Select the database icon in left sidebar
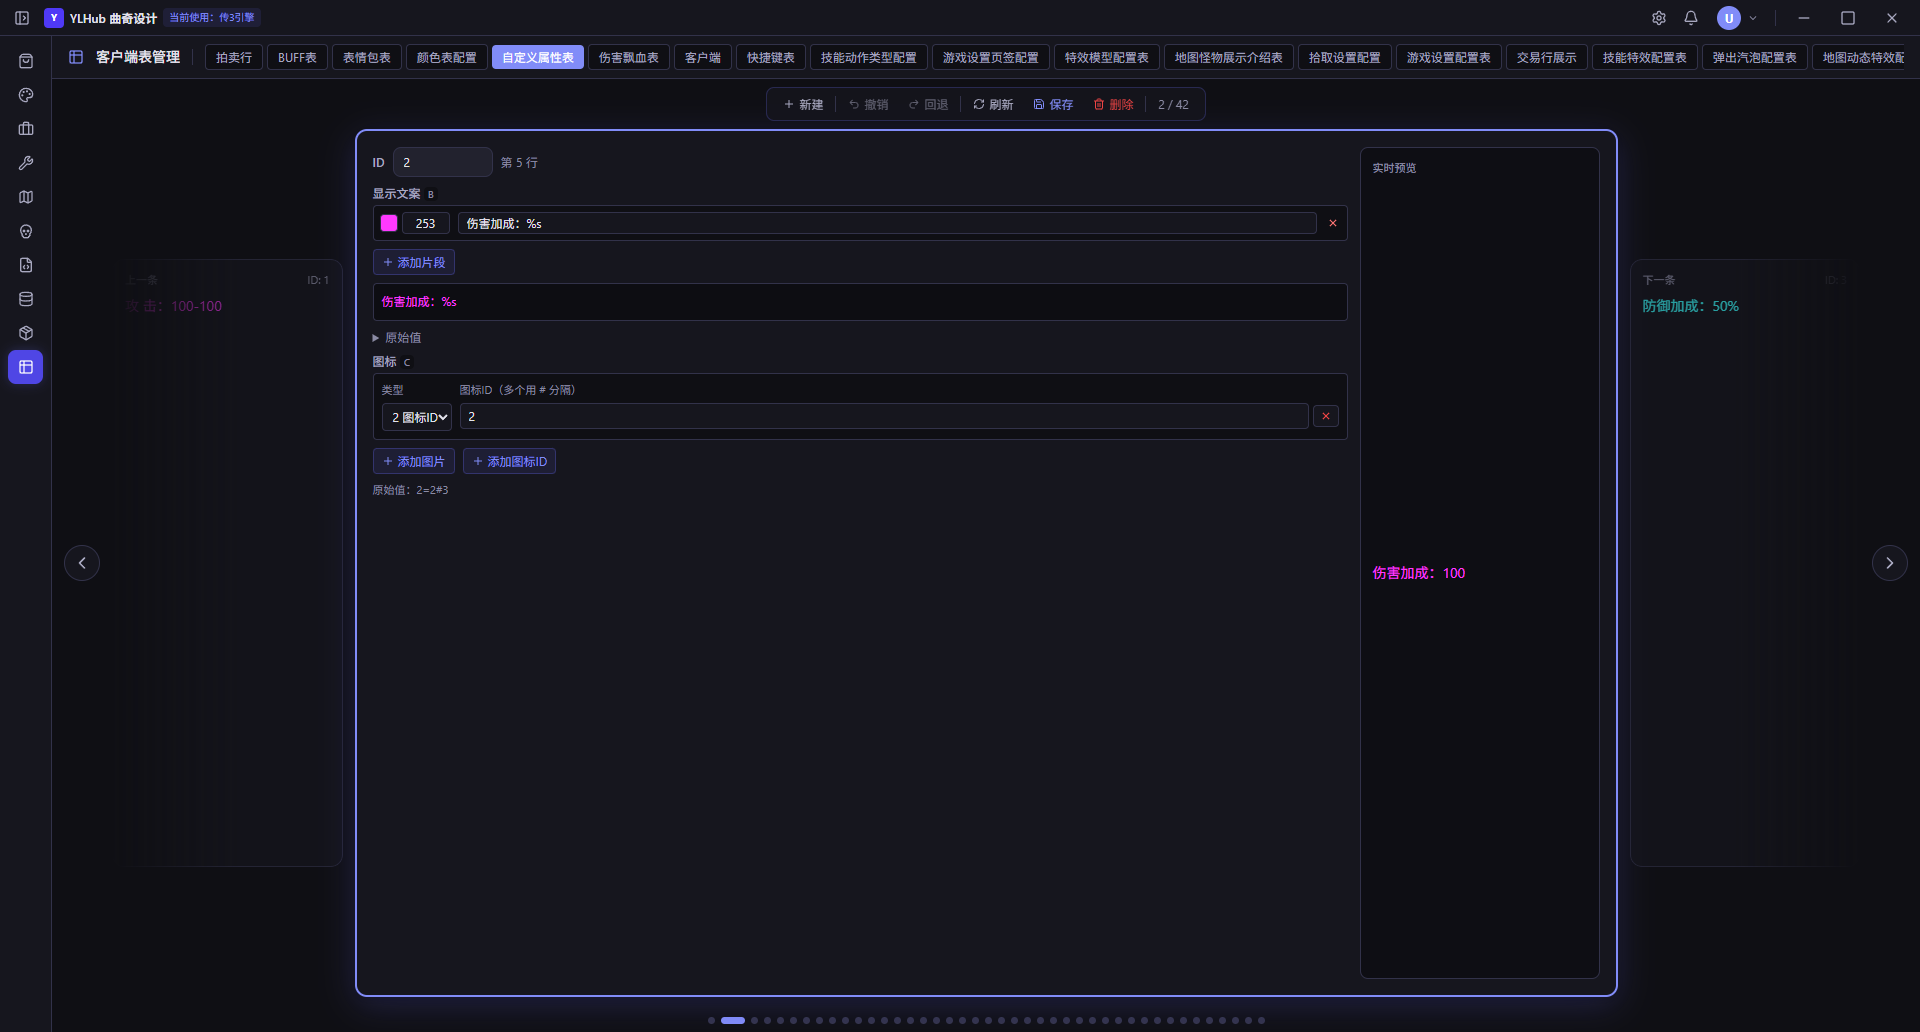 click(x=26, y=299)
